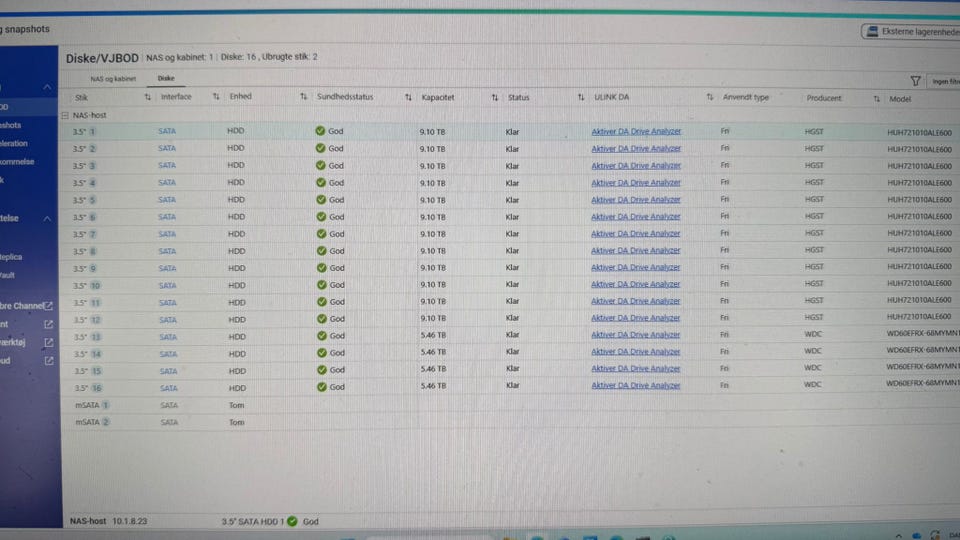Open the Ingen filter dropdown
The height and width of the screenshot is (540, 960).
point(945,81)
